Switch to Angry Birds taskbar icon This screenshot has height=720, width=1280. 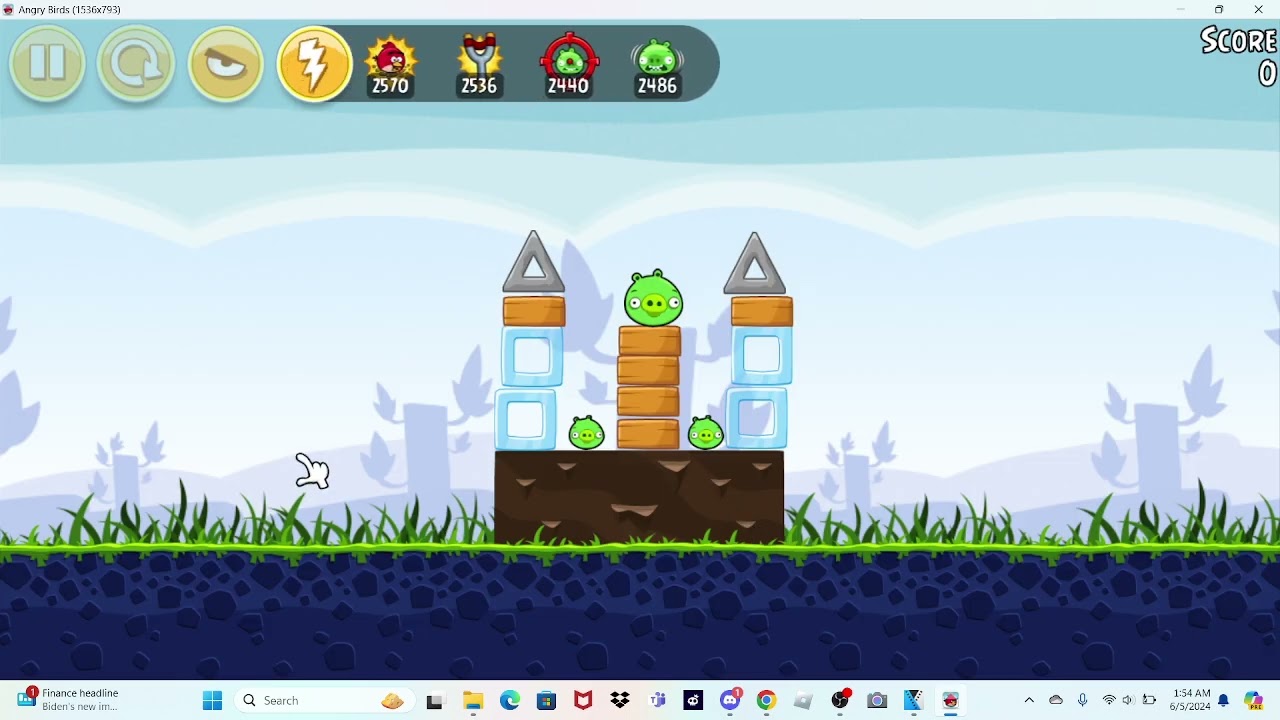[x=950, y=701]
